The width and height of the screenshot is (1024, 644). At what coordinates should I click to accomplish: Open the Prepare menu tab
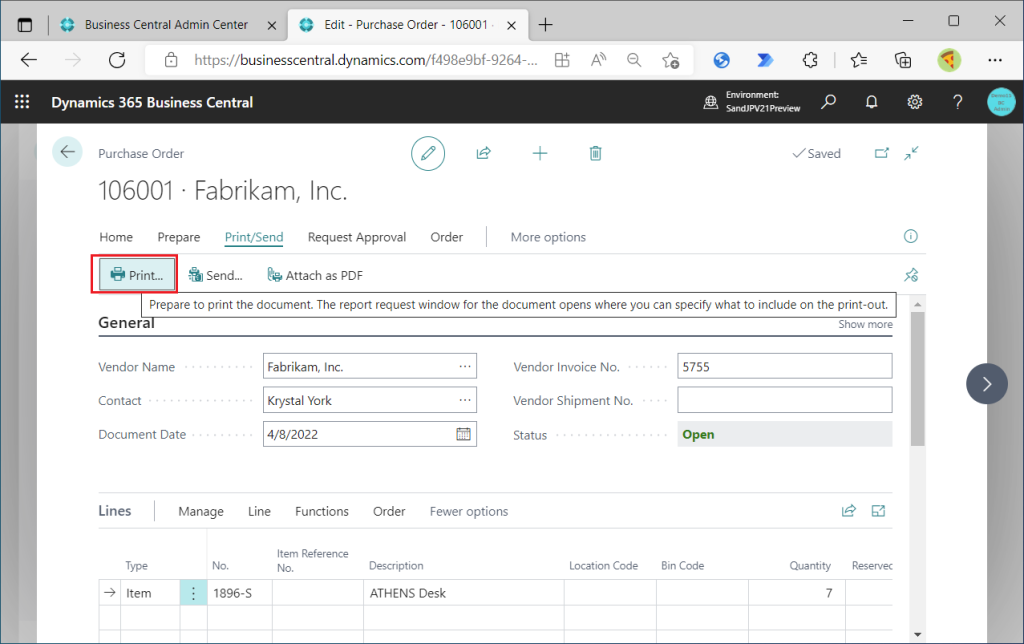point(179,237)
